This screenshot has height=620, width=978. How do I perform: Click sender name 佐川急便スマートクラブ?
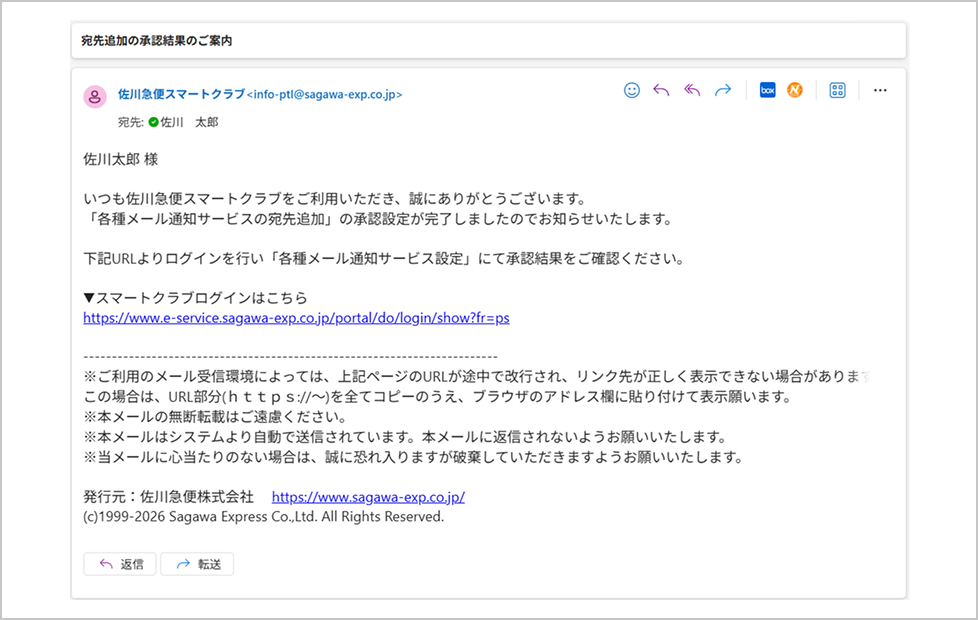pos(181,94)
